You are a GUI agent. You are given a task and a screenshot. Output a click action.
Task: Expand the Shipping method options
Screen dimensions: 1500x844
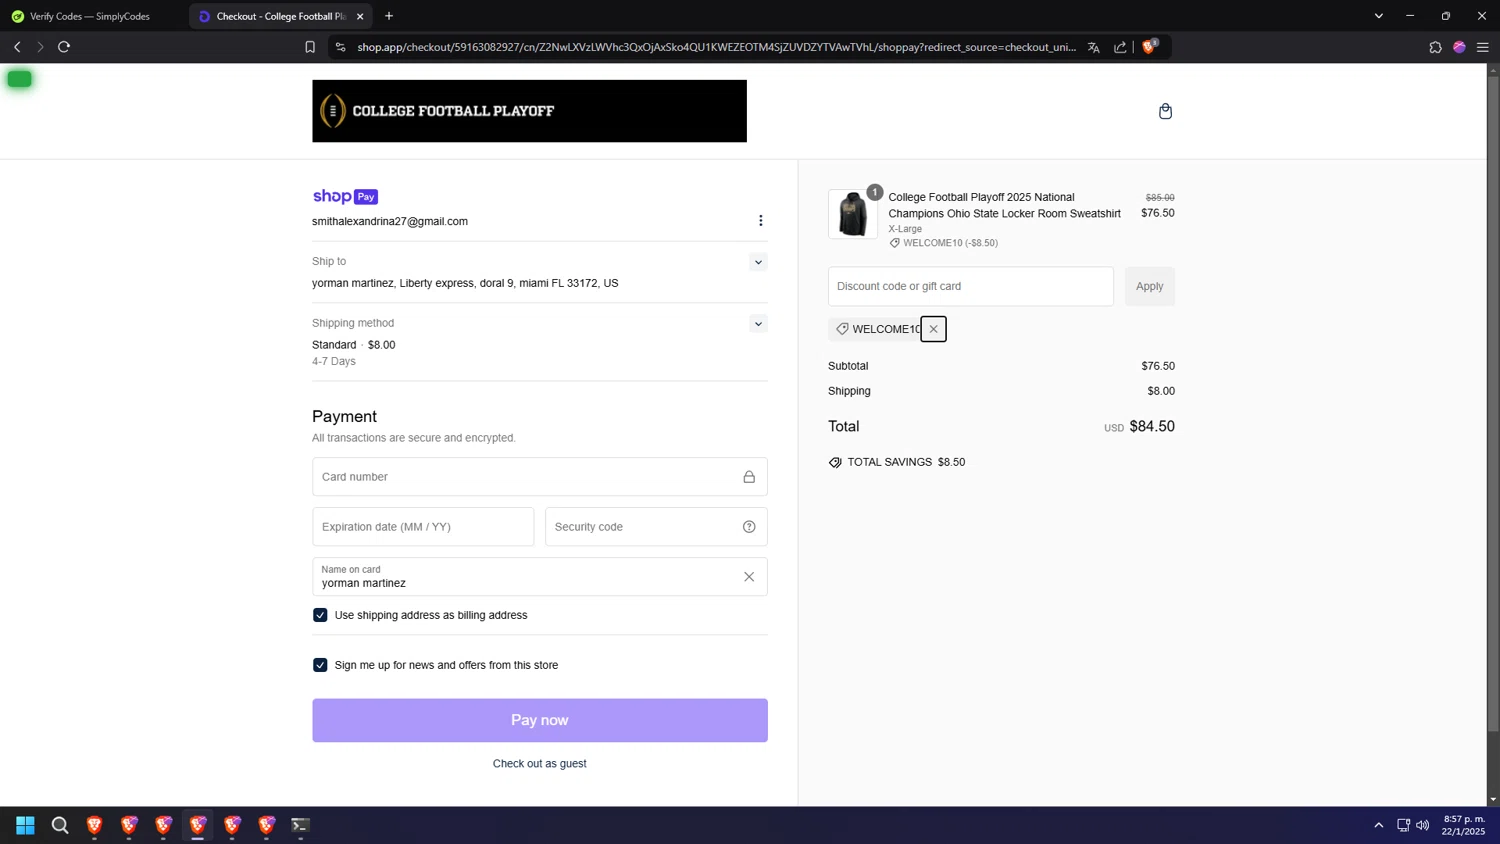[x=758, y=324]
